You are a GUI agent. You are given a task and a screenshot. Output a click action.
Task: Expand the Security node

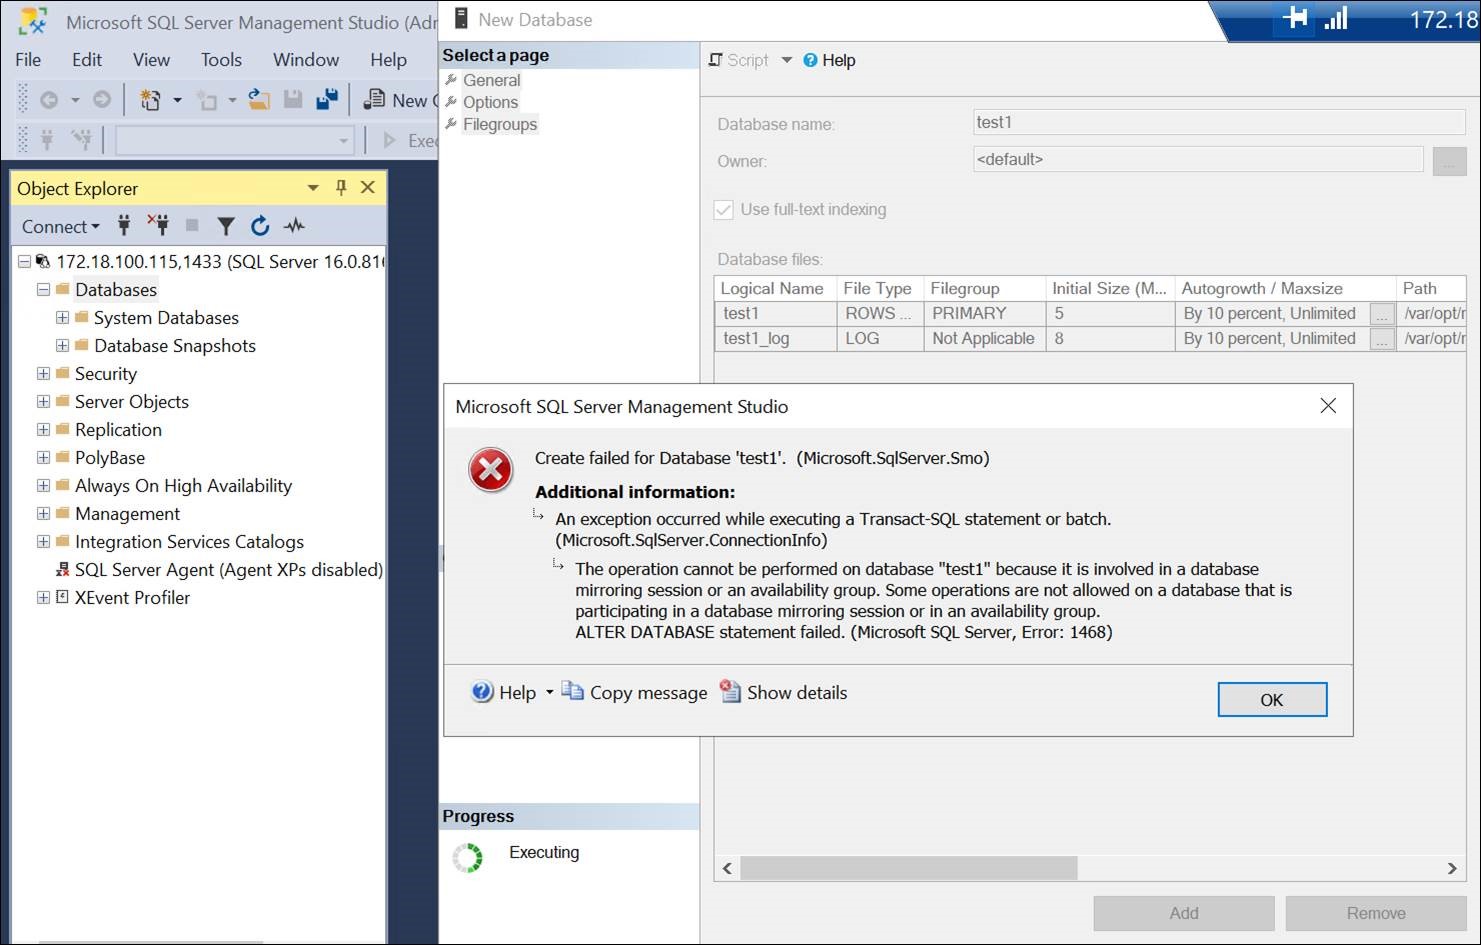pyautogui.click(x=43, y=373)
